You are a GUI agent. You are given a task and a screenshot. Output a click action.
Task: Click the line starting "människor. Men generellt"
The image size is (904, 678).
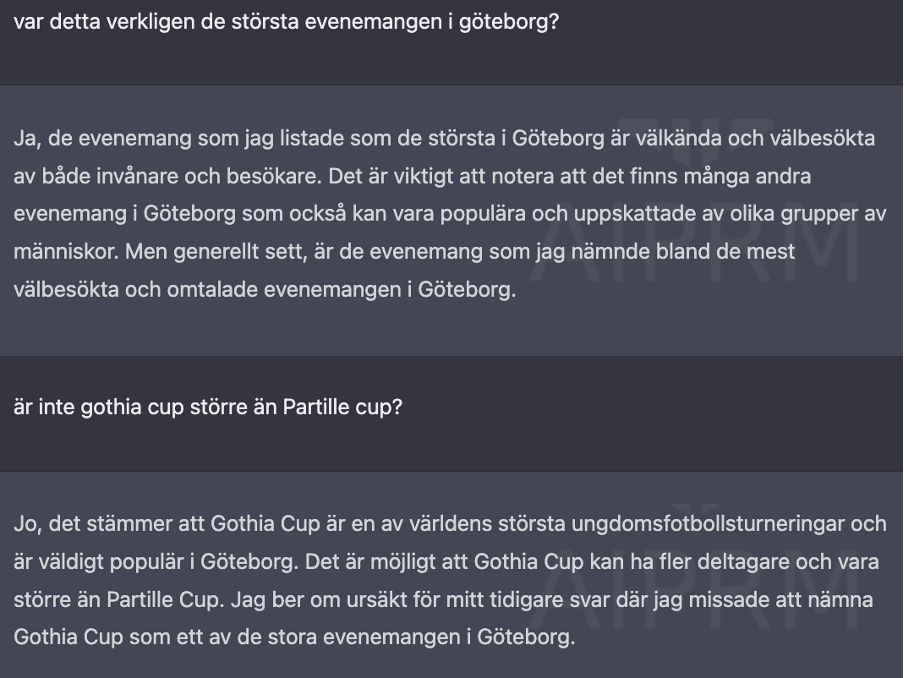coord(404,251)
